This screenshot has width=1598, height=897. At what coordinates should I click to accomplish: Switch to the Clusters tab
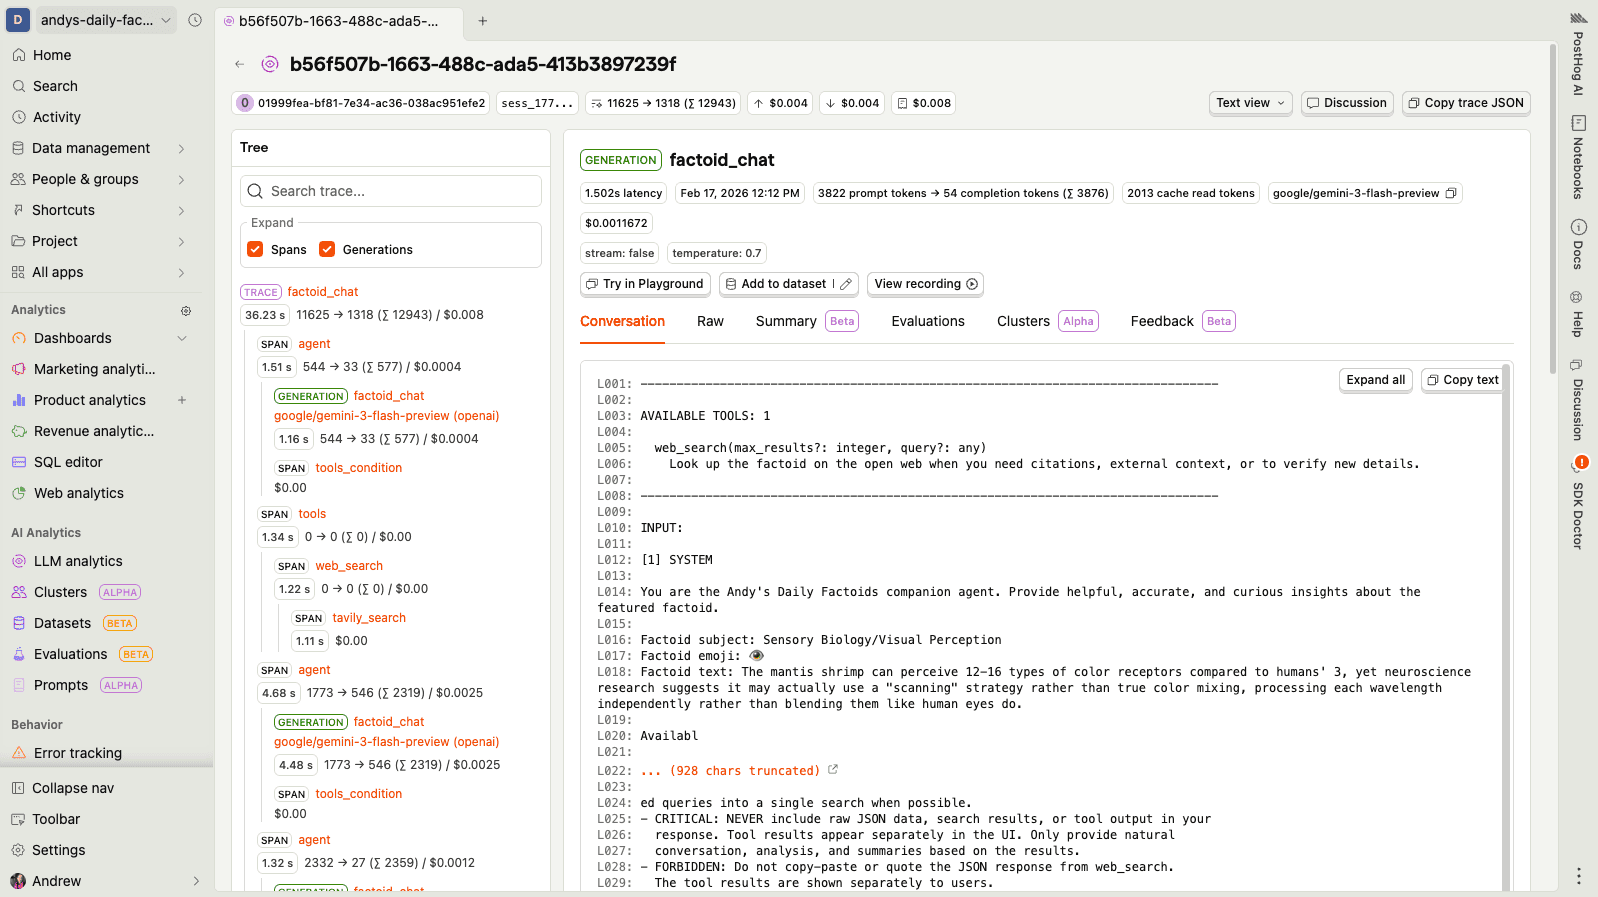click(x=1047, y=321)
